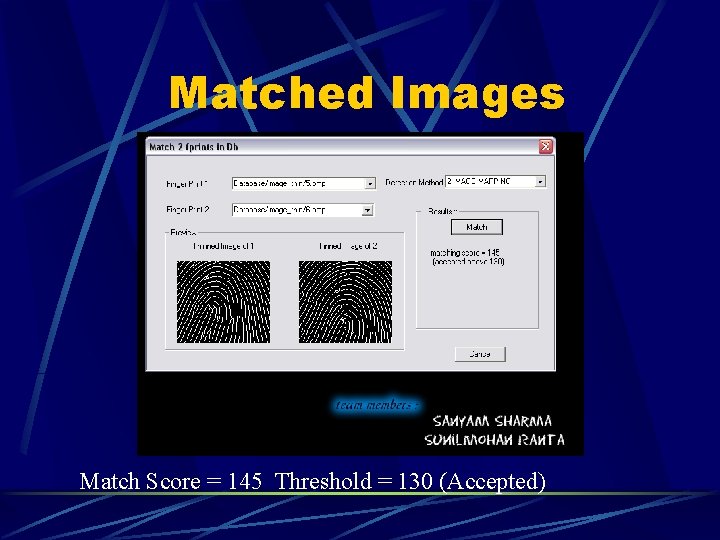Image resolution: width=720 pixels, height=540 pixels.
Task: Click the matching score = 145 text
Action: (465, 253)
